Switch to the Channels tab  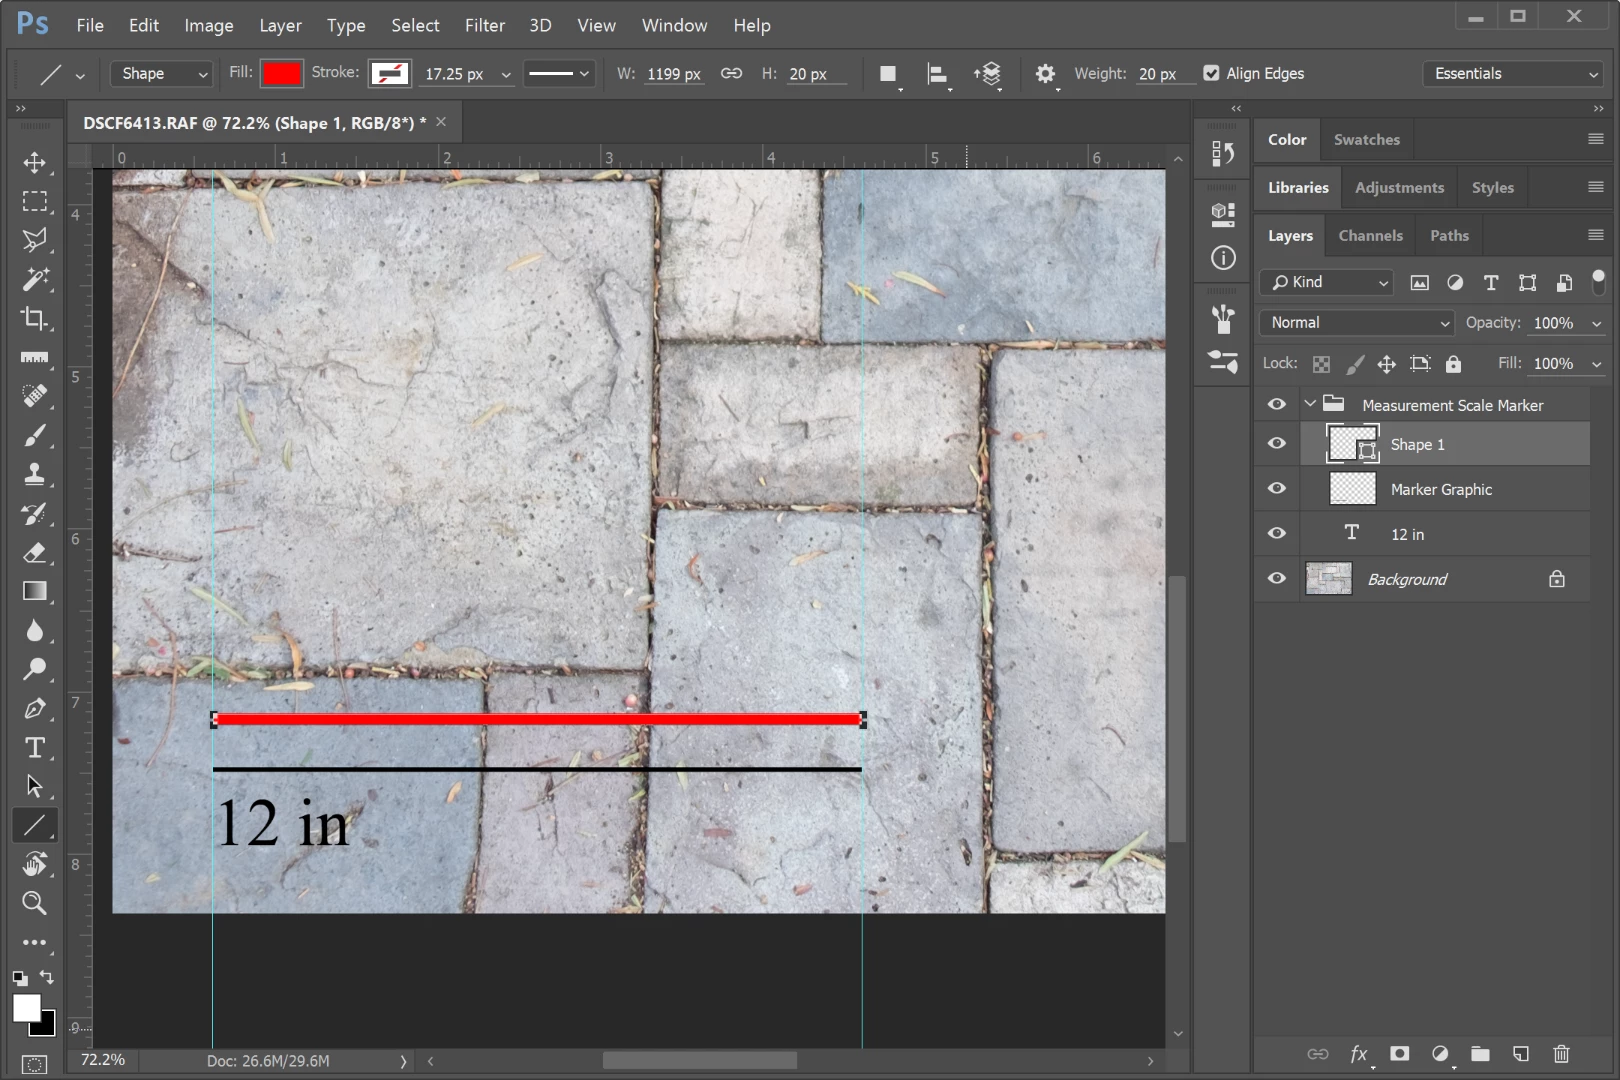pyautogui.click(x=1370, y=236)
